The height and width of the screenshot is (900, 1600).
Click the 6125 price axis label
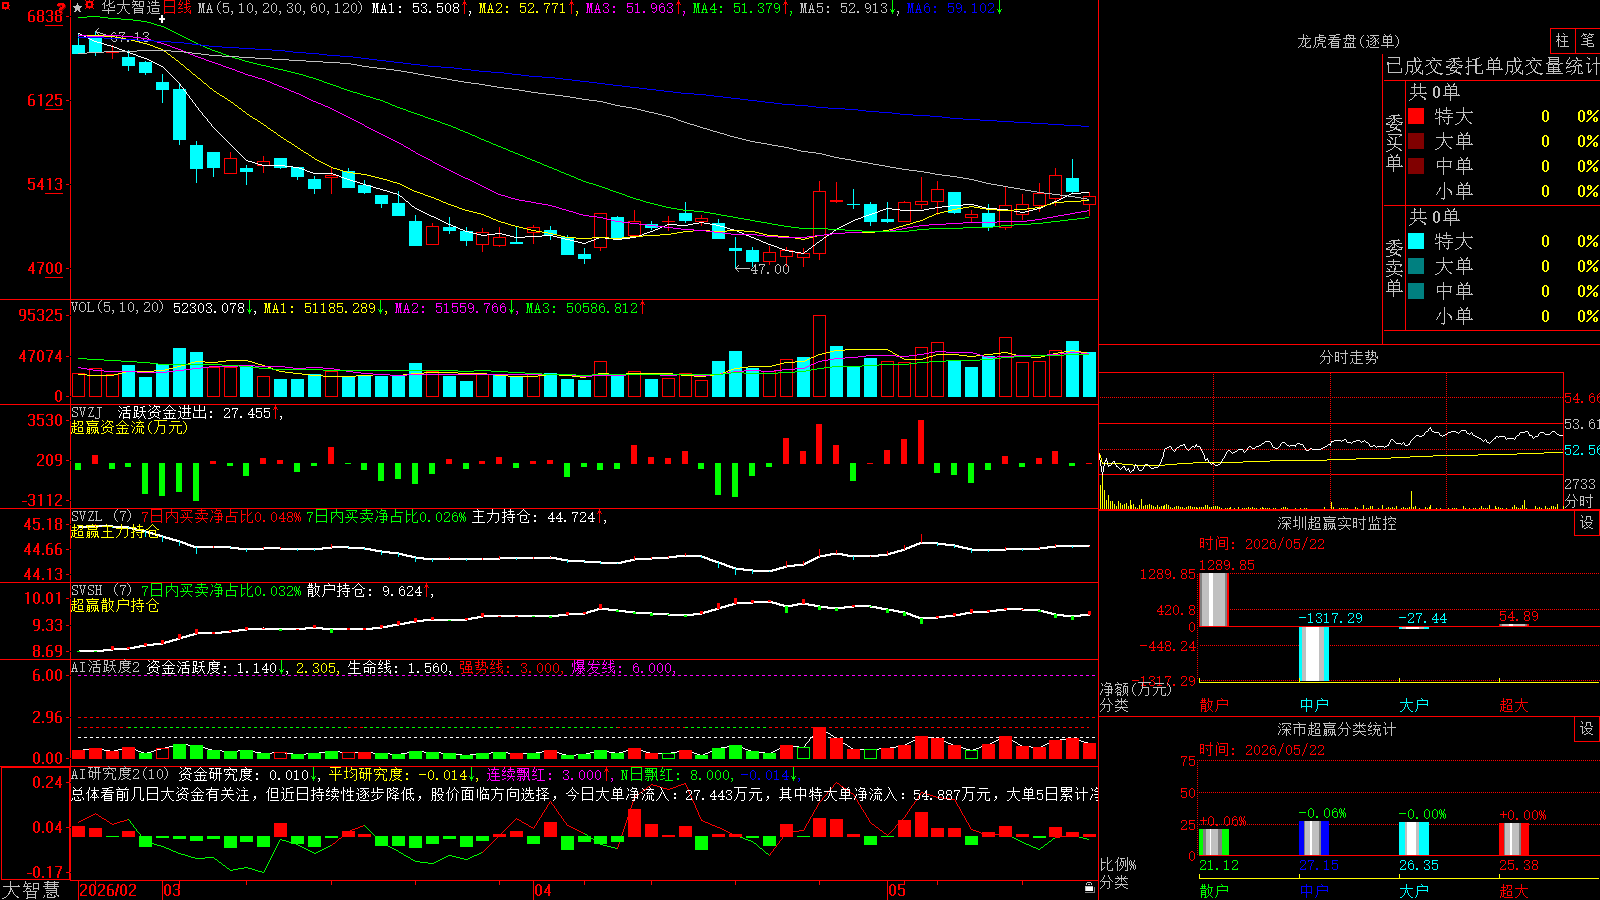pyautogui.click(x=45, y=100)
